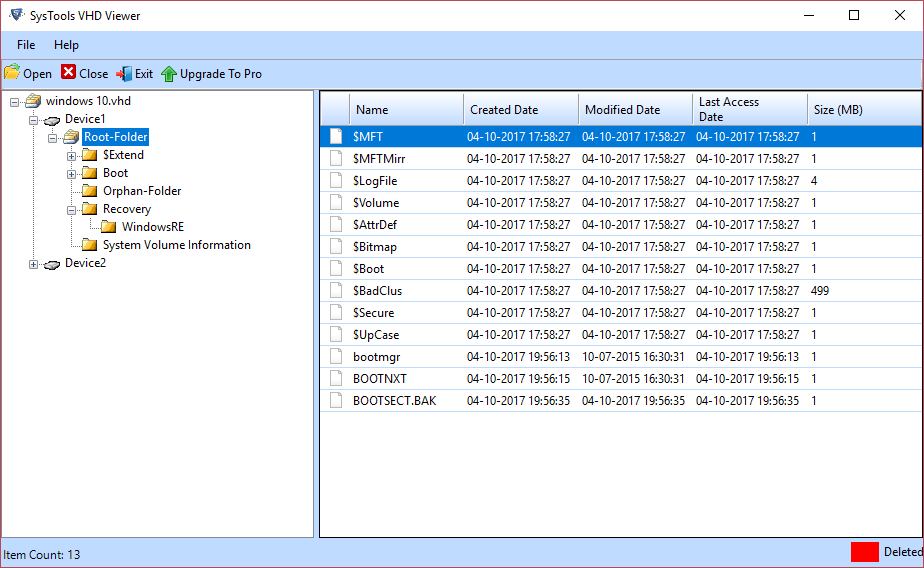Click the size value 4 for $LogFile
The image size is (924, 568).
click(814, 180)
